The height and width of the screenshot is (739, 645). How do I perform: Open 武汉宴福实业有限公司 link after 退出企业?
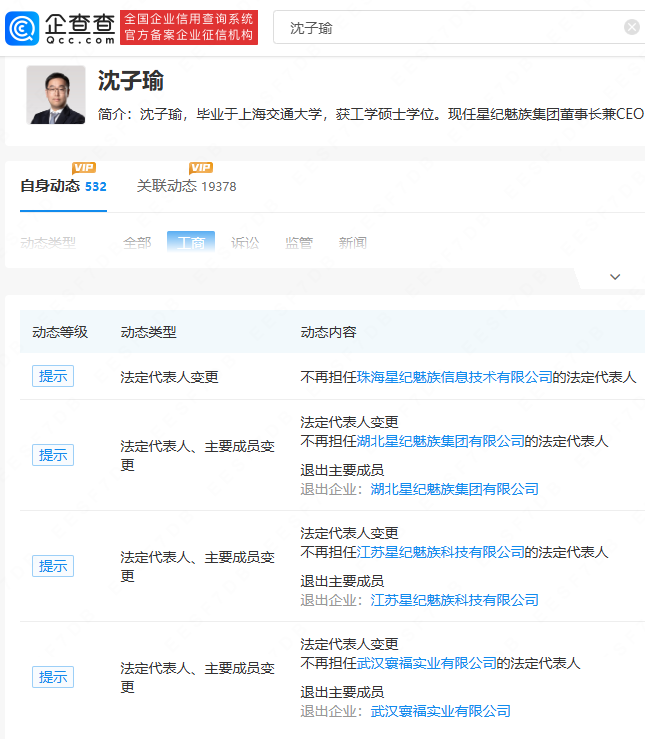pos(441,711)
